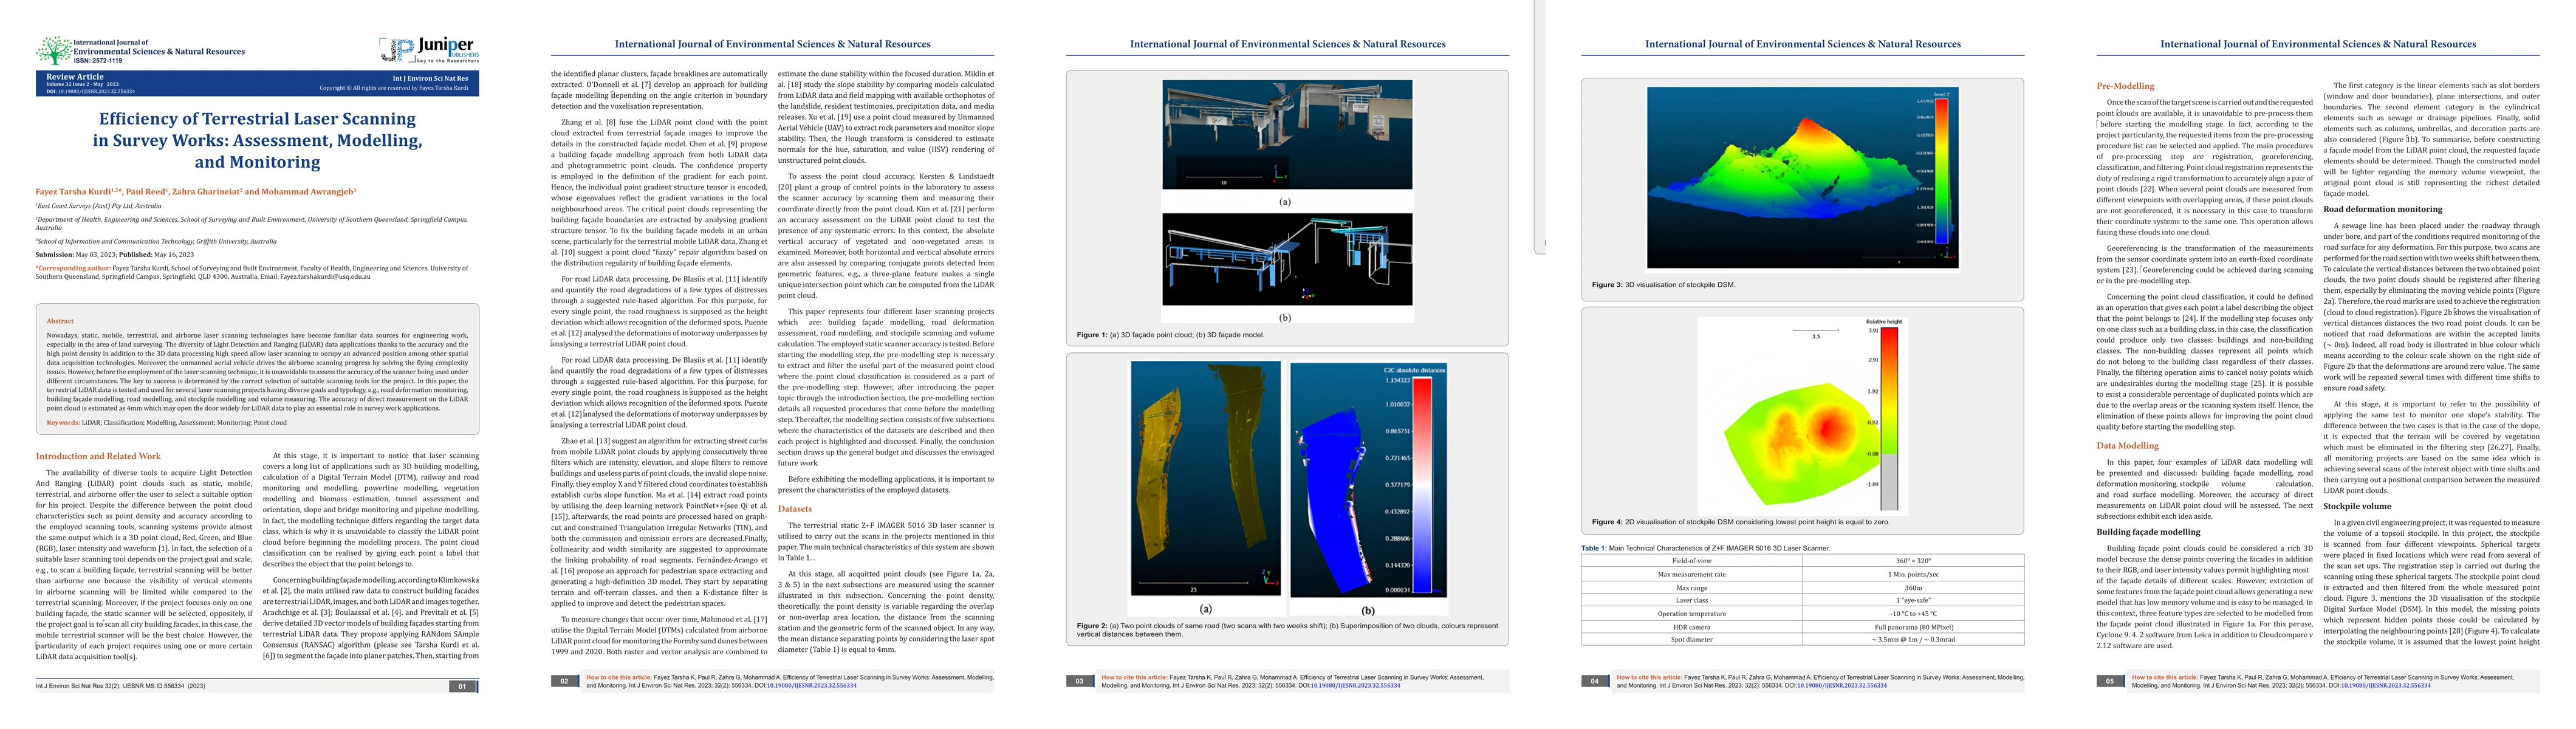This screenshot has width=2576, height=729.
Task: Click the "Max range" table cell
Action: [1691, 587]
